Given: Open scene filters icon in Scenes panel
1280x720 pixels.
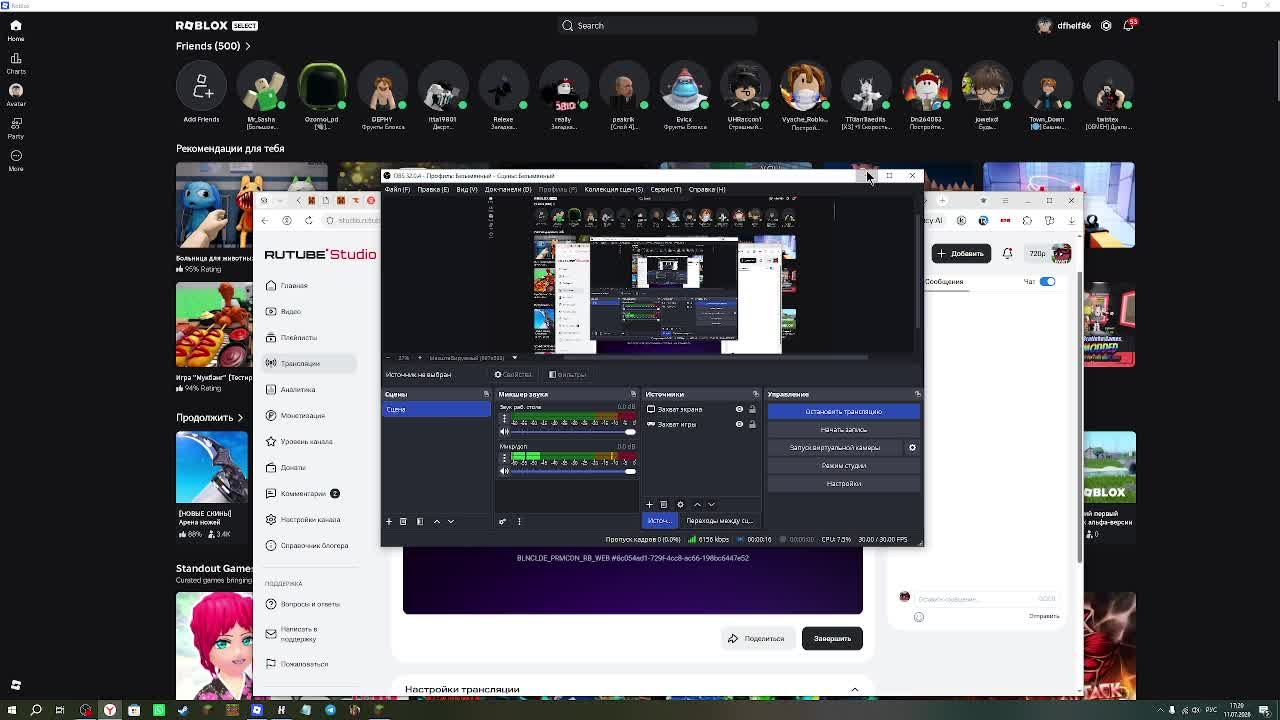Looking at the screenshot, I should [x=420, y=521].
